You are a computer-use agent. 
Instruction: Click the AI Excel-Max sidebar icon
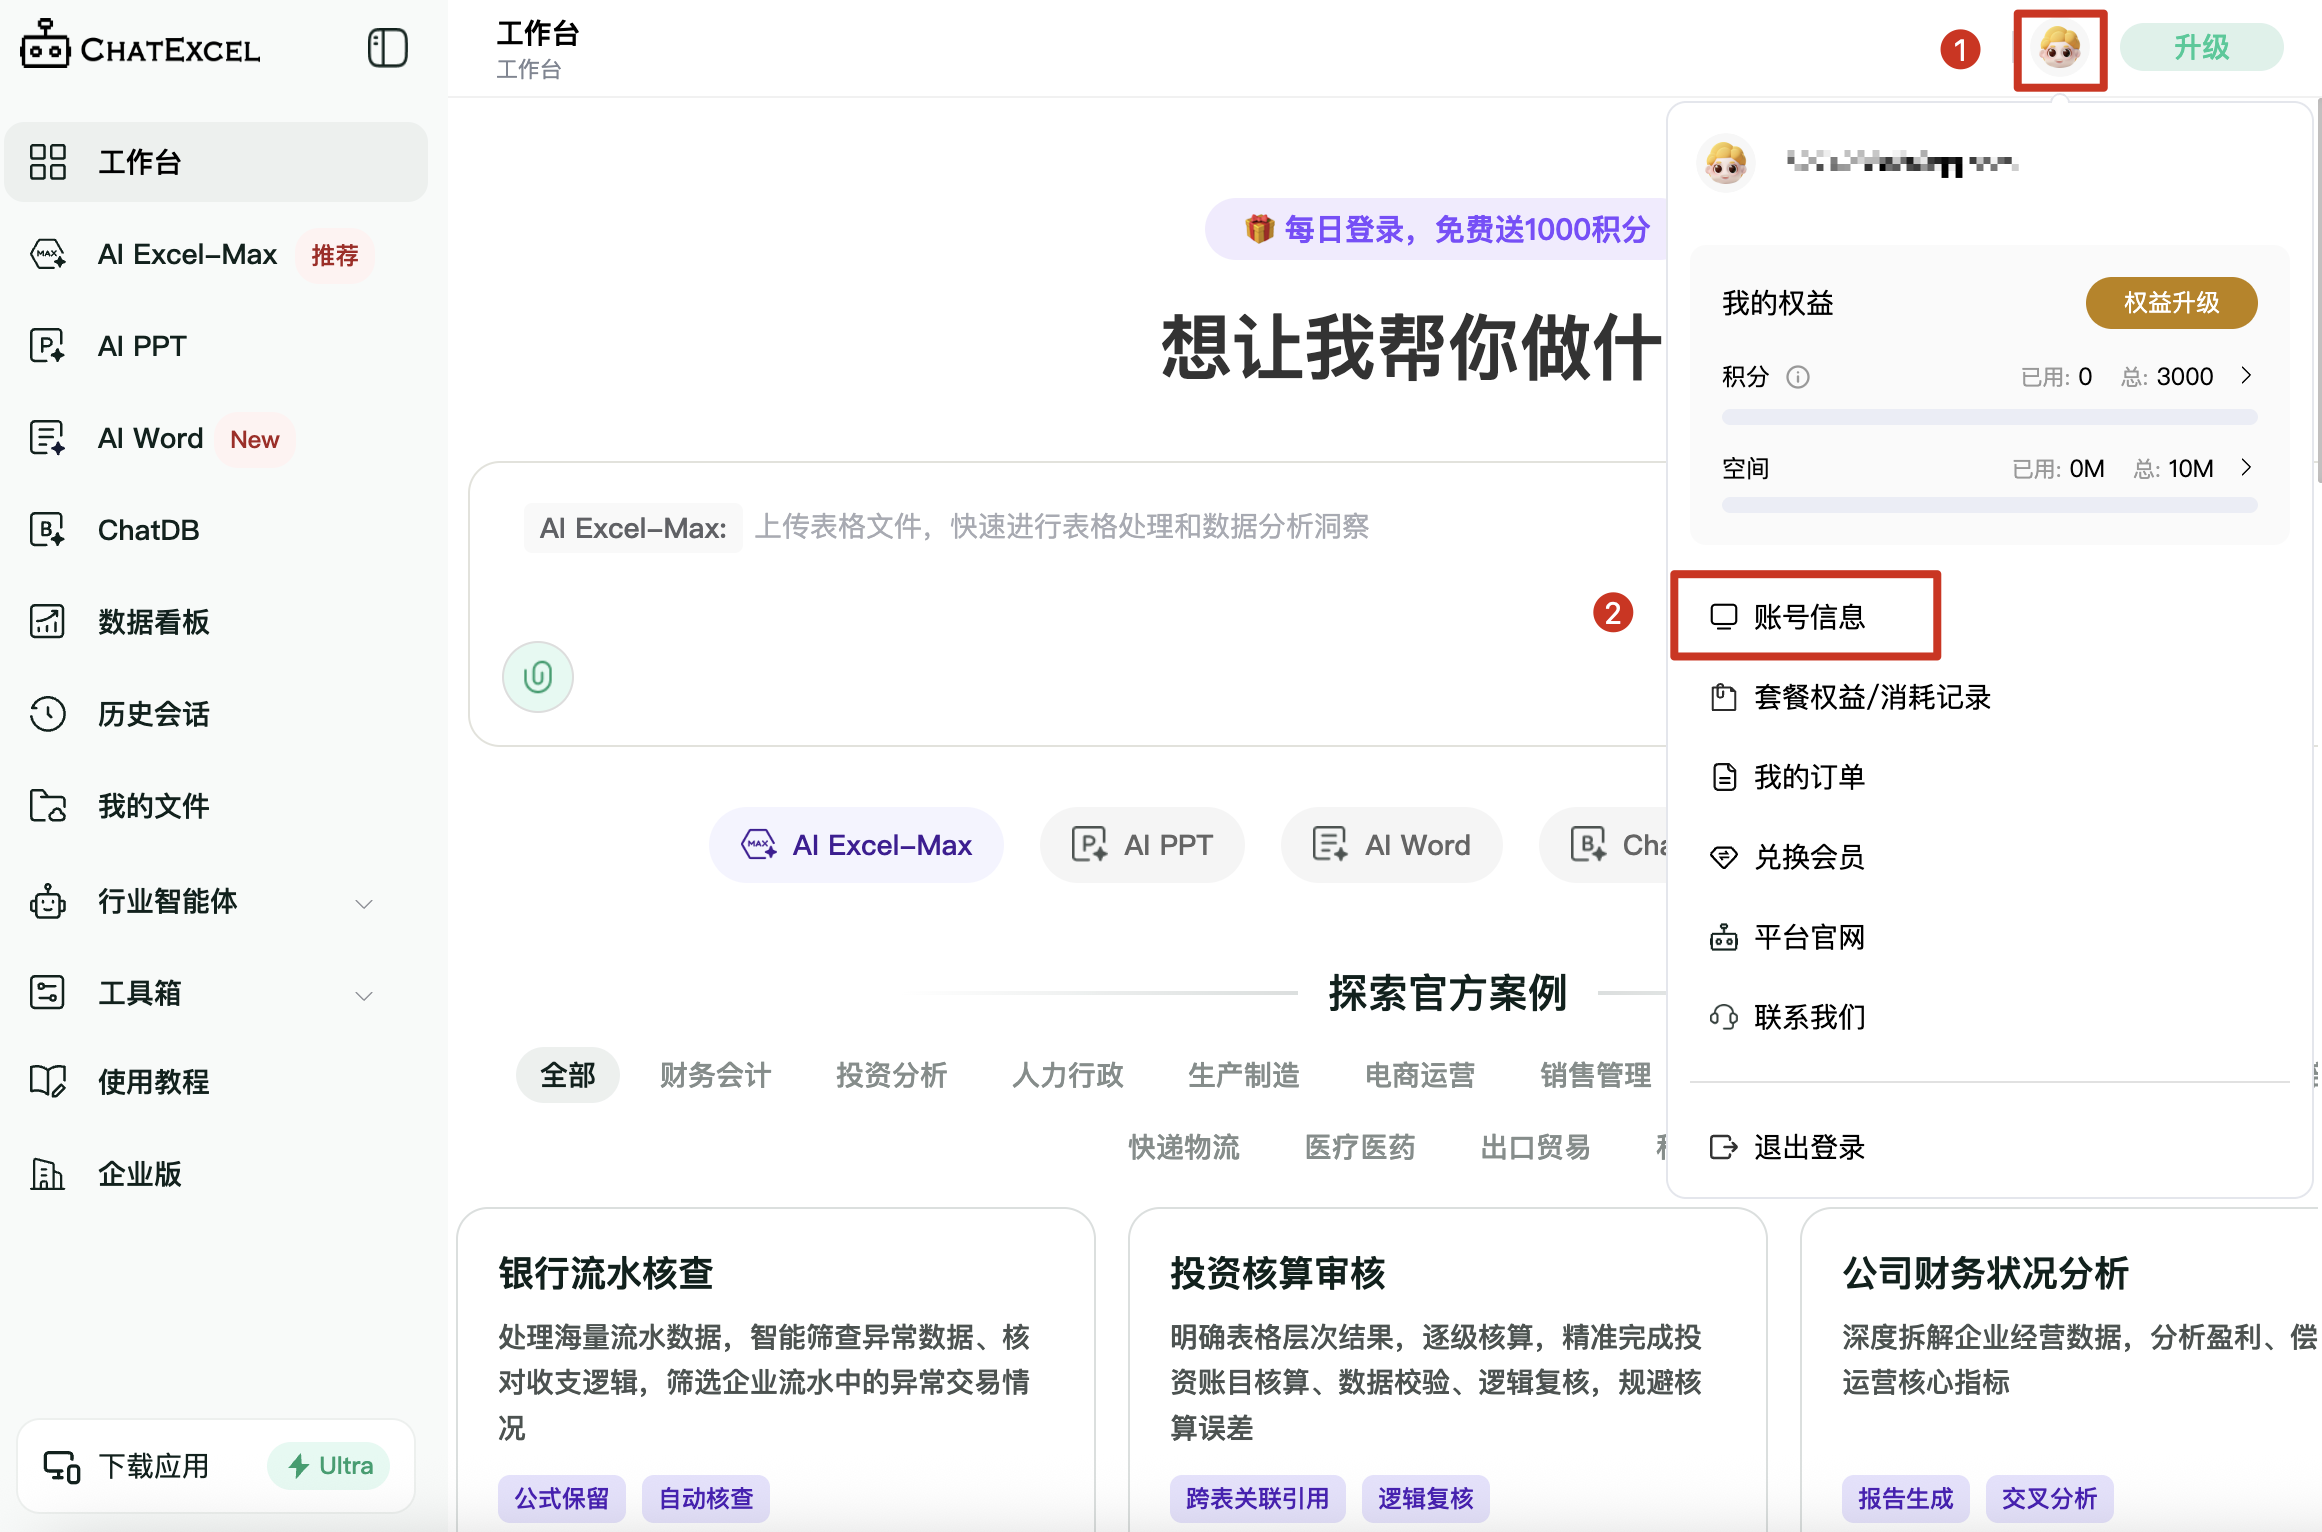pyautogui.click(x=47, y=254)
